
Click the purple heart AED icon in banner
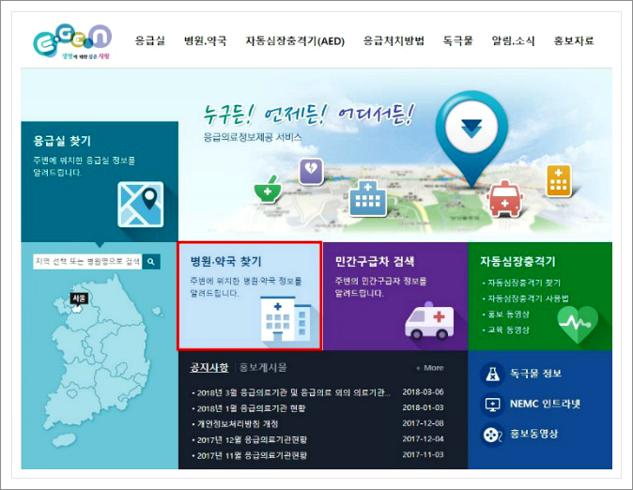click(311, 171)
